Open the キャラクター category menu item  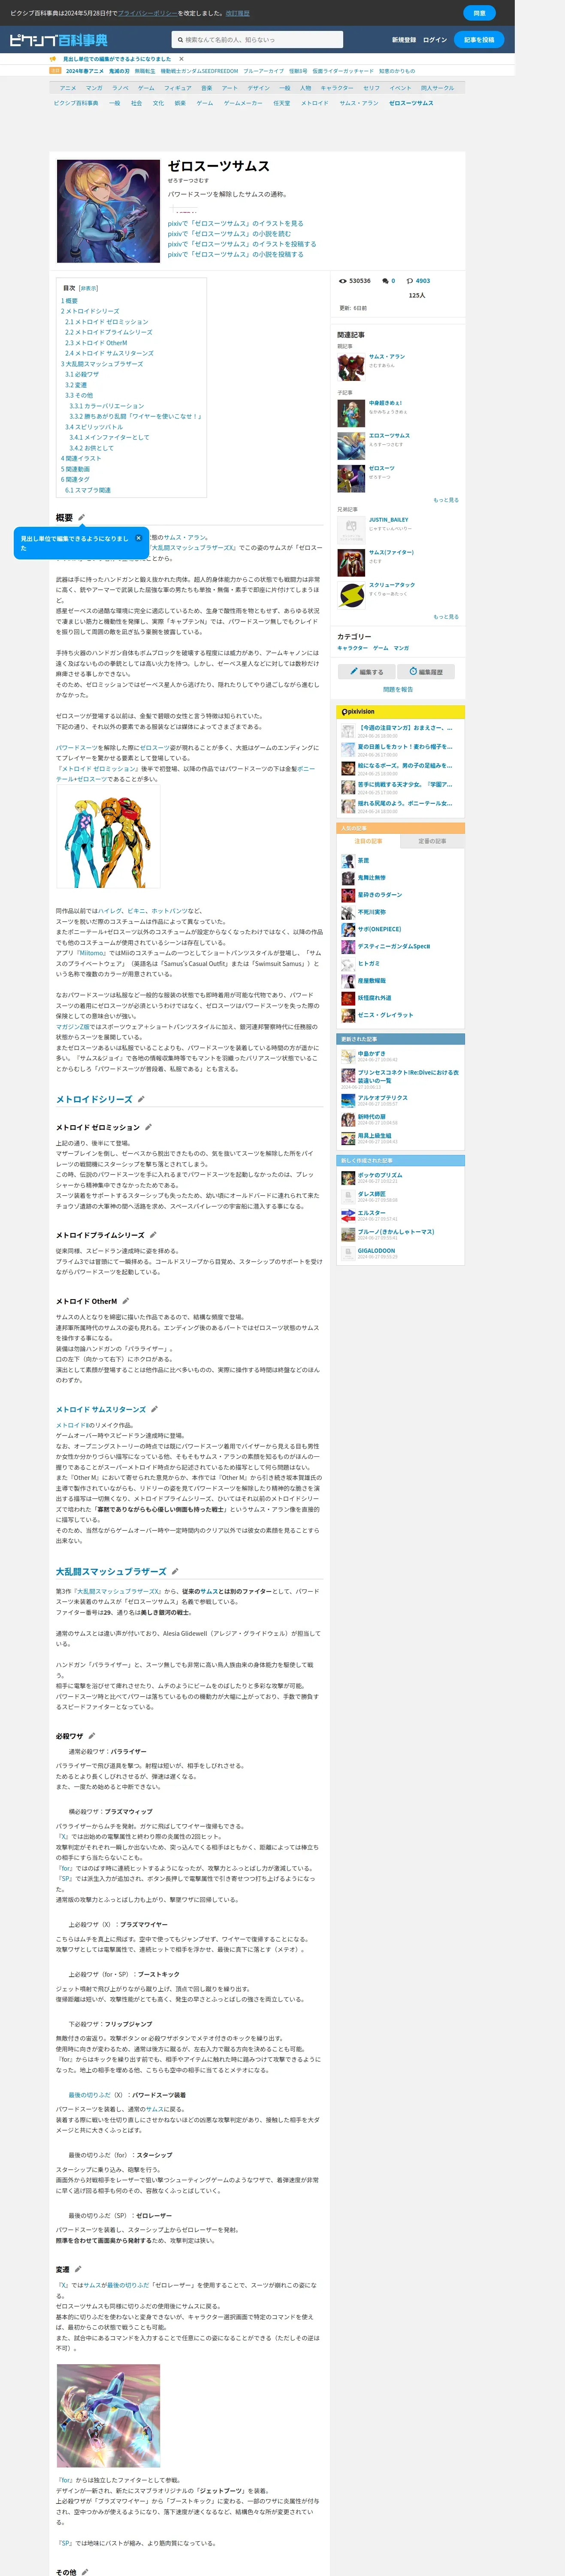[337, 88]
